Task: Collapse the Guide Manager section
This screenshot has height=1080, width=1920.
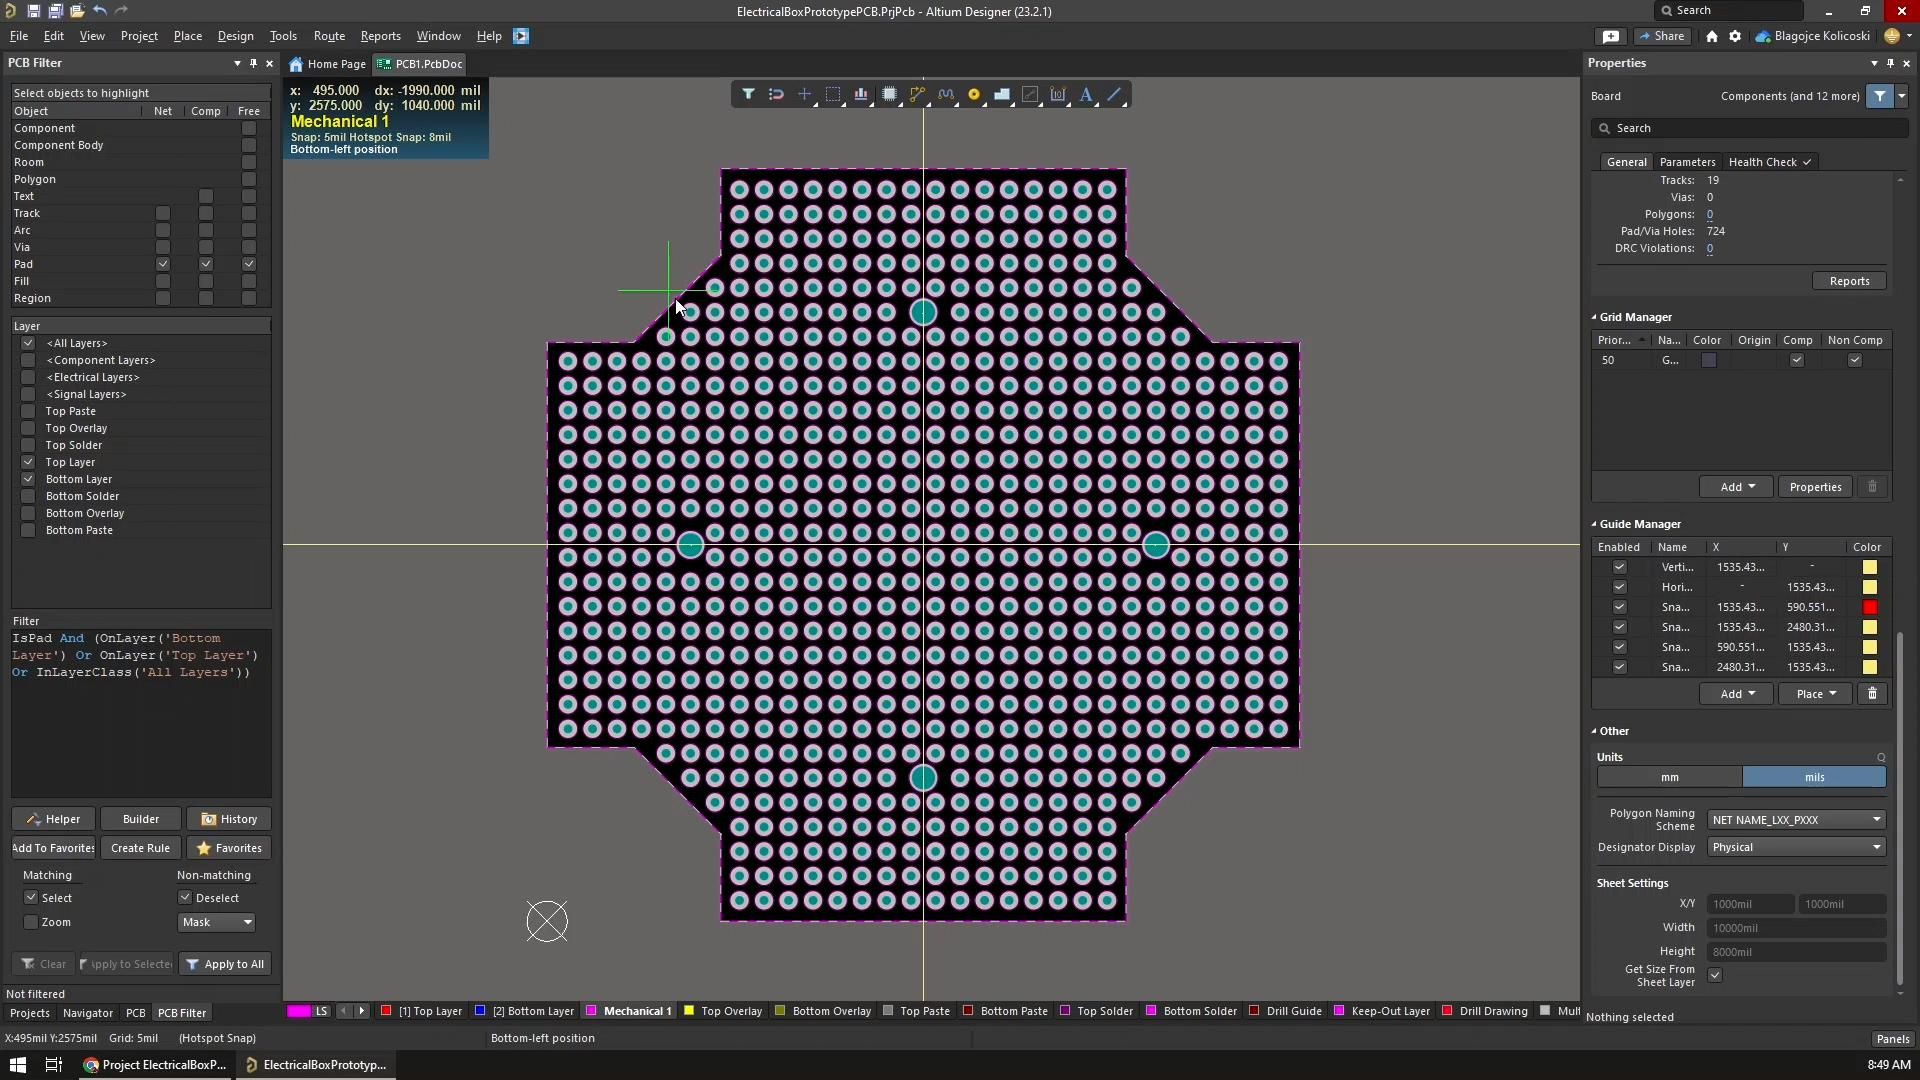Action: click(x=1593, y=524)
